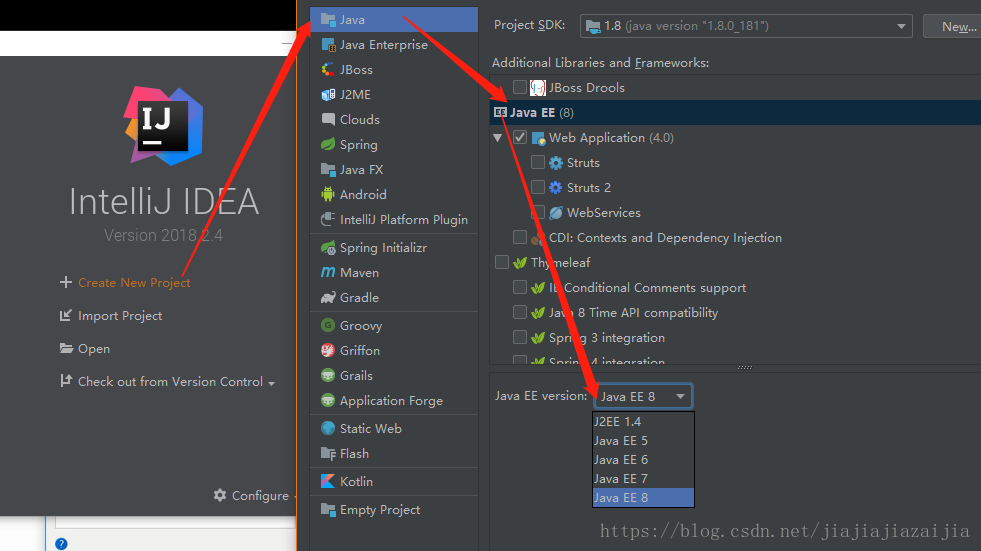Click the IntelliJ IDEA logo

(x=164, y=126)
